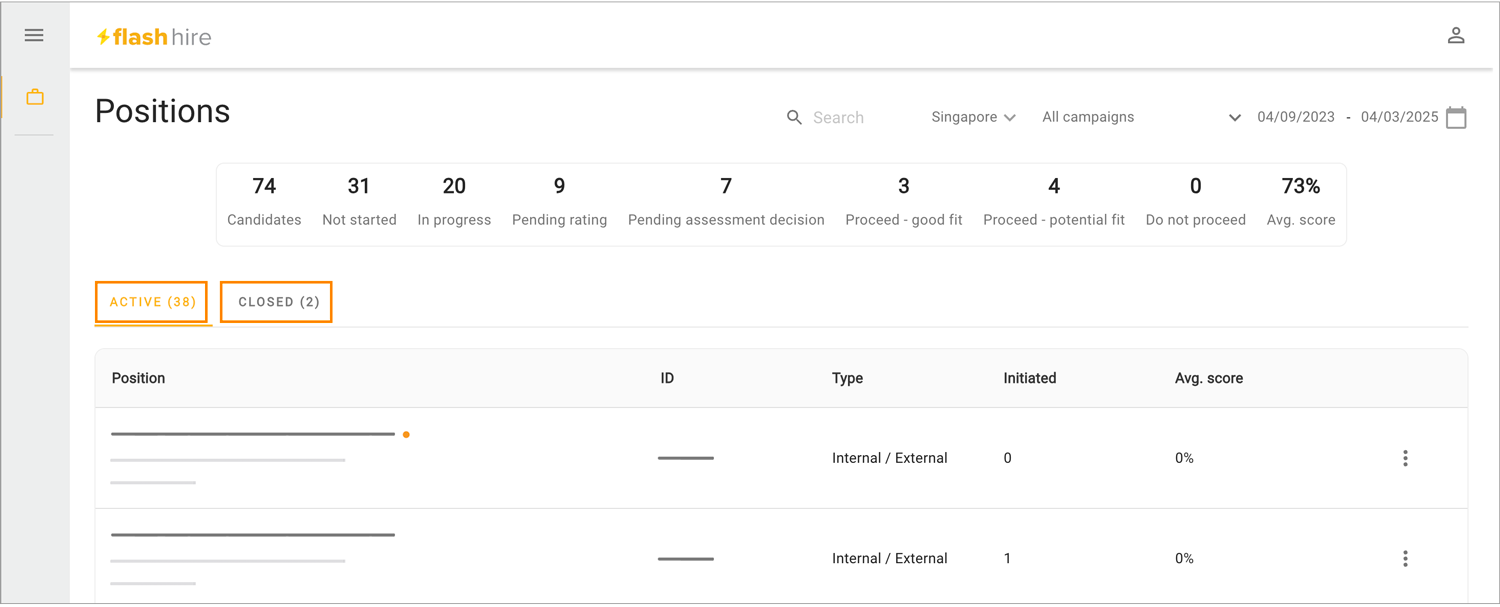Click the 3 Proceed - good fit stat

(x=904, y=203)
